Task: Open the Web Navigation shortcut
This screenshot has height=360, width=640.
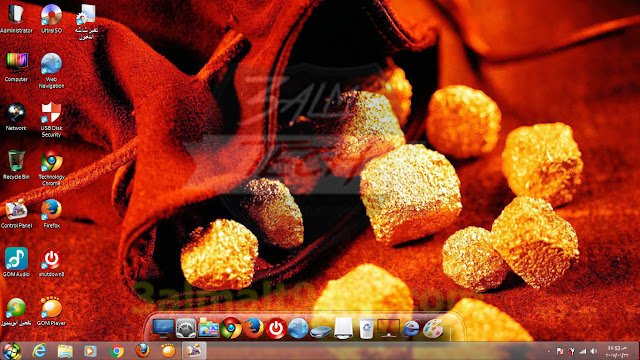Action: pyautogui.click(x=51, y=70)
